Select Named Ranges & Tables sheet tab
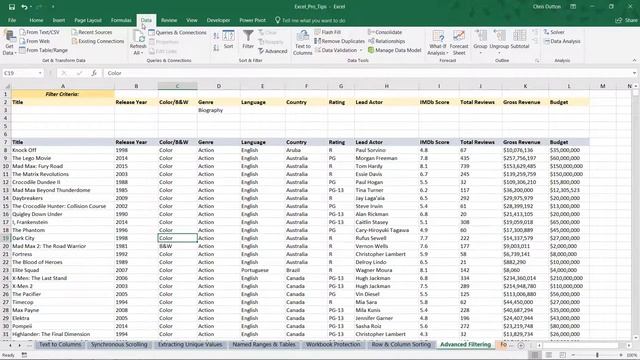The image size is (640, 360). pos(264,344)
